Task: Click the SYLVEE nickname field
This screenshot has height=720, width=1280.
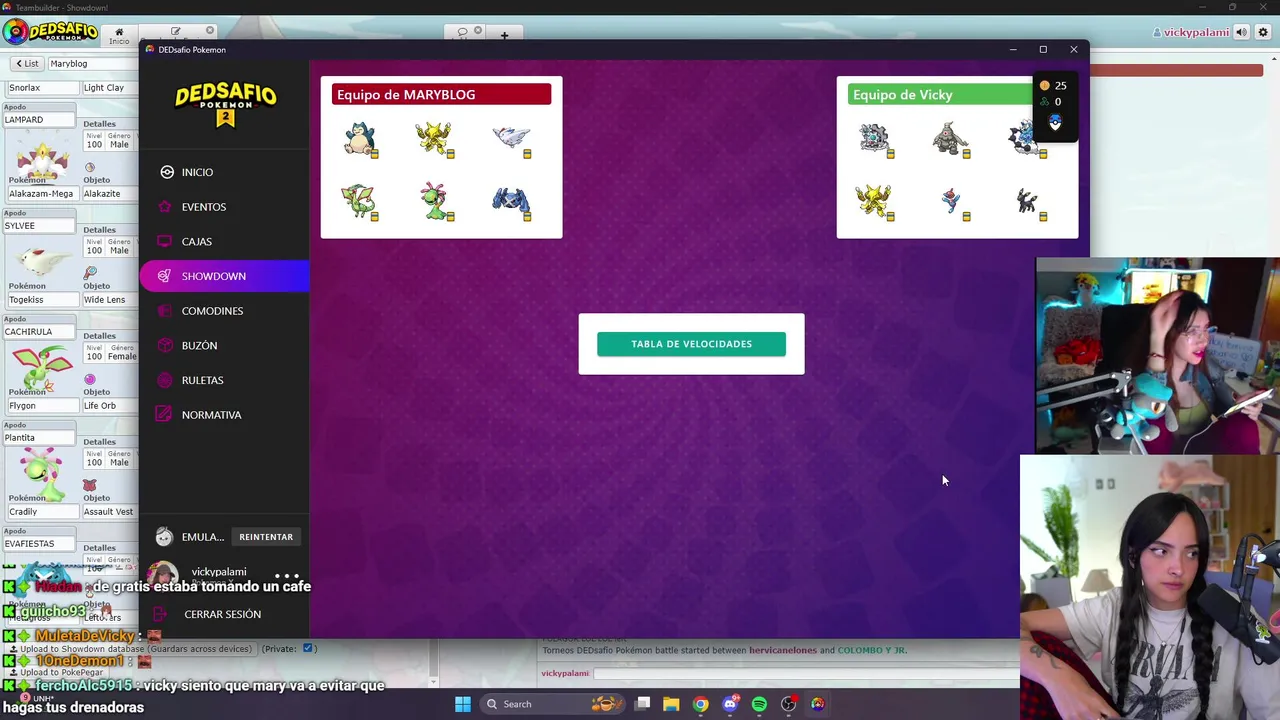Action: point(40,225)
